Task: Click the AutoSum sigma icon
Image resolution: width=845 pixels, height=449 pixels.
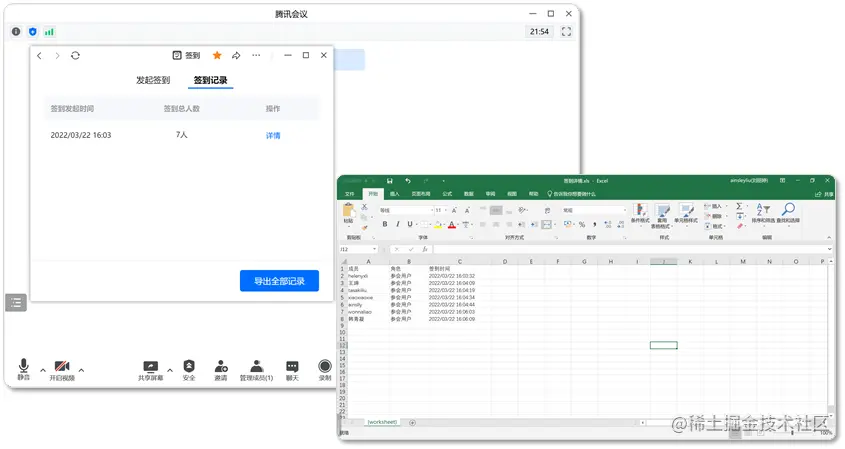Action: pos(739,206)
